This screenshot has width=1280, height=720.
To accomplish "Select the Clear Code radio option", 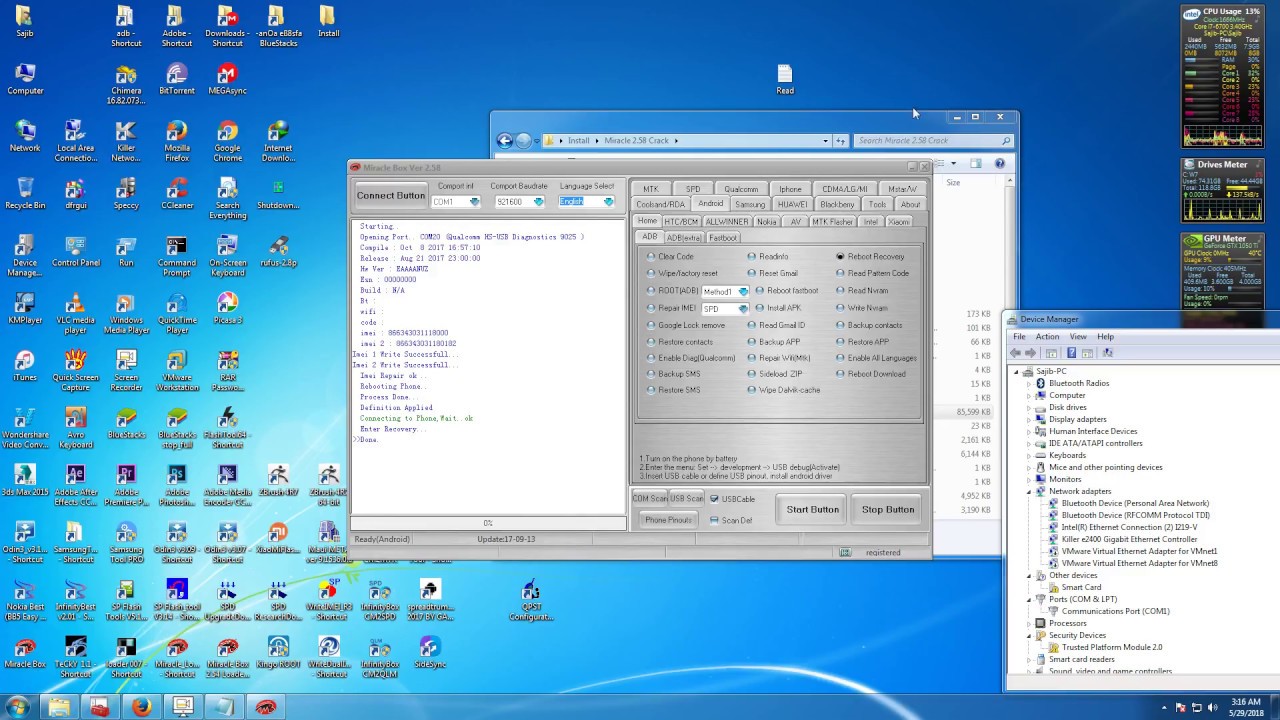I will click(x=652, y=256).
